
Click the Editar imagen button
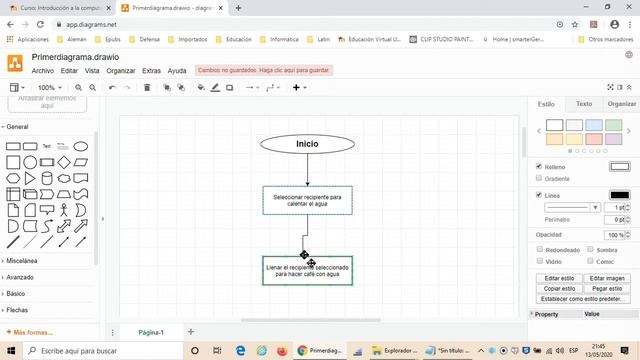pyautogui.click(x=607, y=278)
